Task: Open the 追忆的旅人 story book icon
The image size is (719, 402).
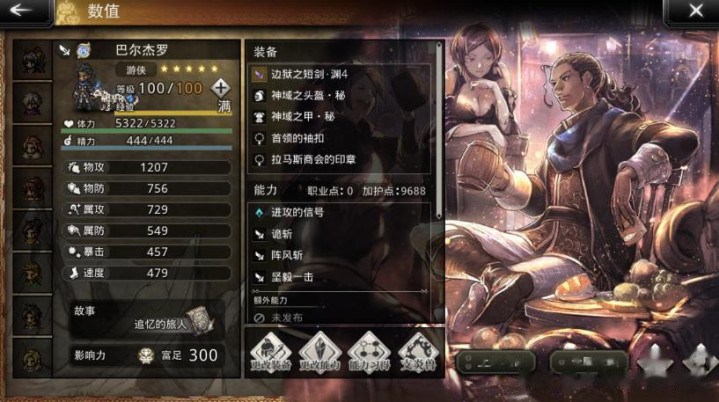Action: click(200, 321)
